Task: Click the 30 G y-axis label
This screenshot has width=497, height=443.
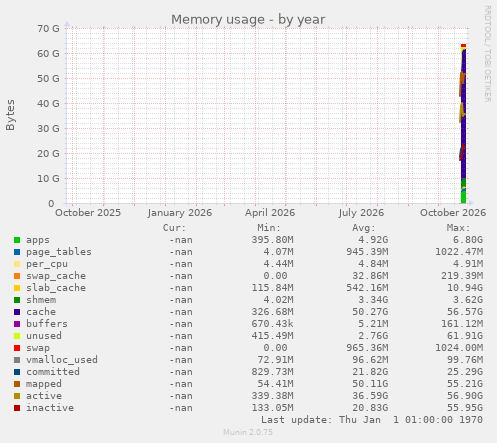Action: [x=48, y=129]
